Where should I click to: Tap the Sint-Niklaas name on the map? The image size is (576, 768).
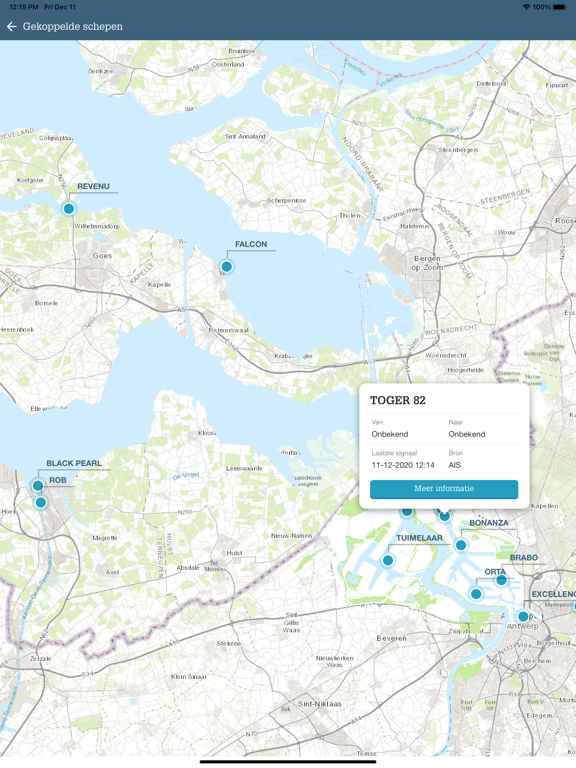pyautogui.click(x=319, y=704)
